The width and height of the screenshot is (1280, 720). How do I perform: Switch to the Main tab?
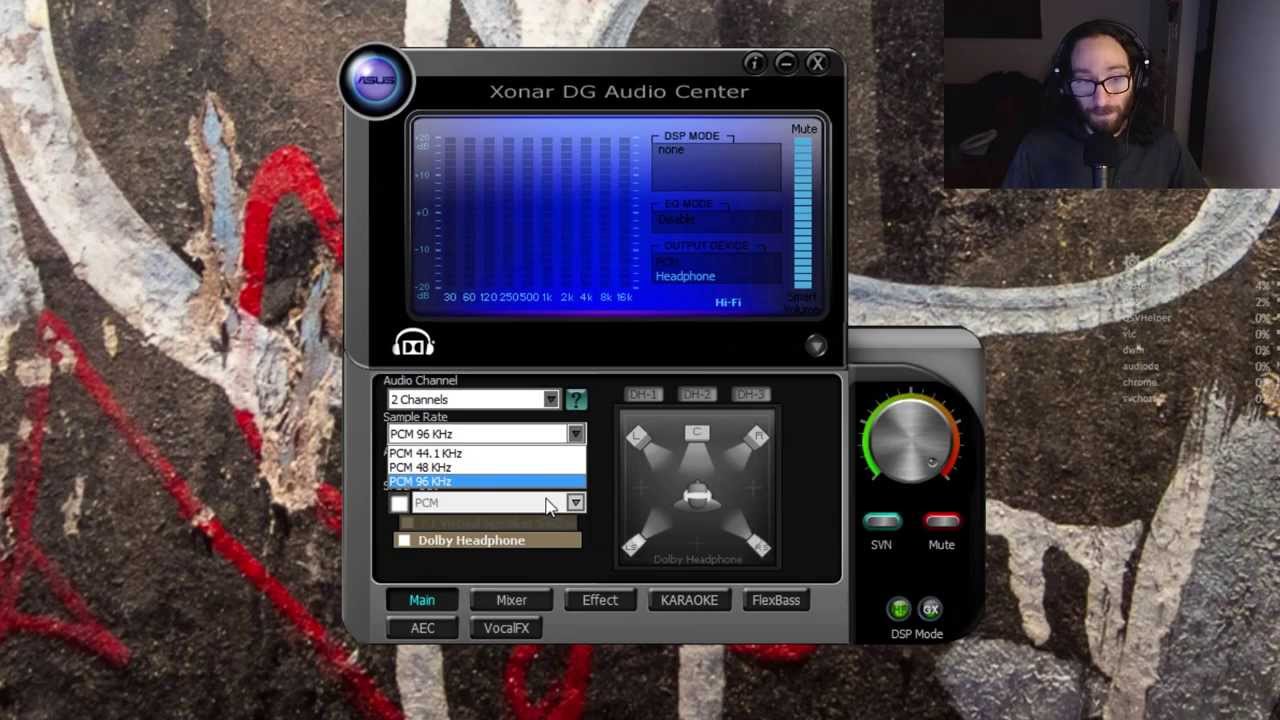422,600
